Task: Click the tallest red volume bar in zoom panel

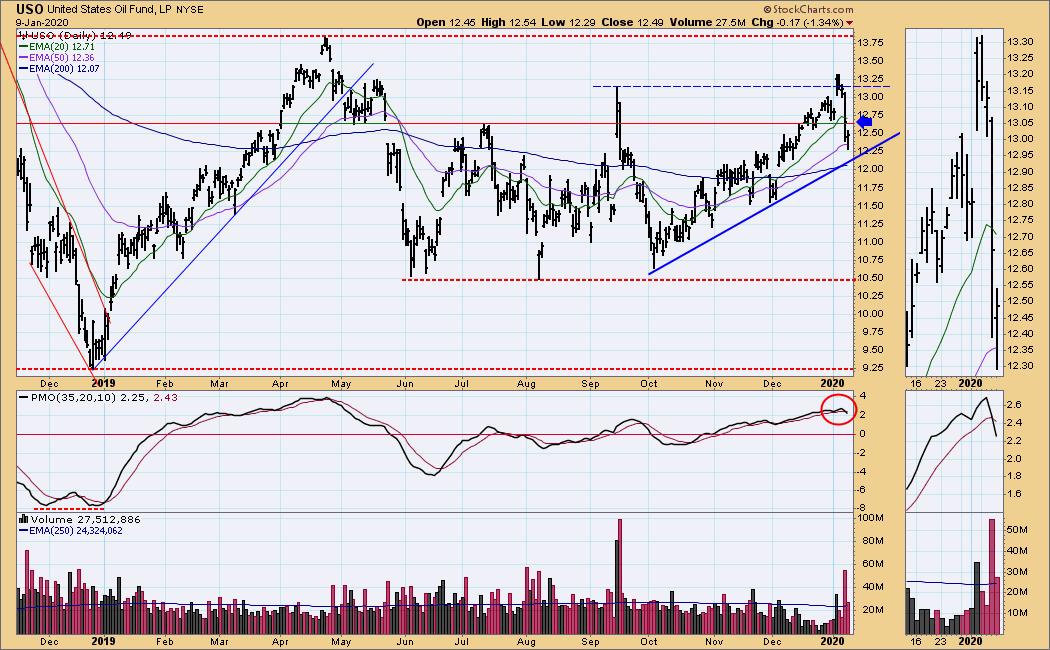Action: tap(992, 576)
